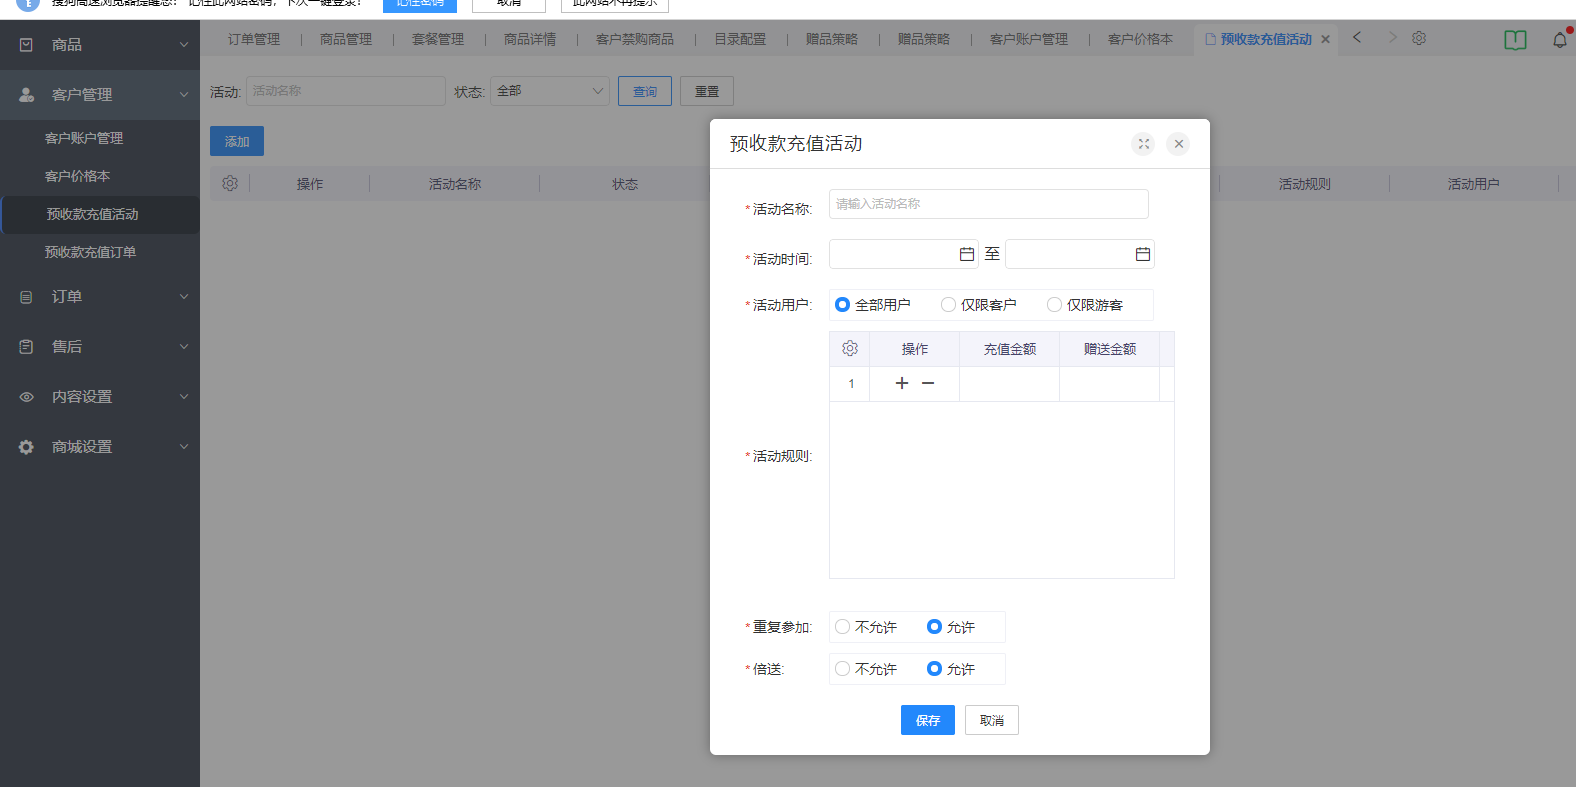Screen dimensions: 1576x787
Task: Click the plus icon to add rule row
Action: click(x=901, y=383)
